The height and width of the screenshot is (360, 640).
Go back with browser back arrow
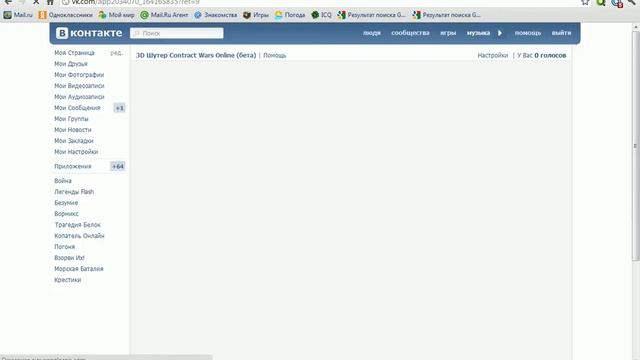[x=8, y=2]
